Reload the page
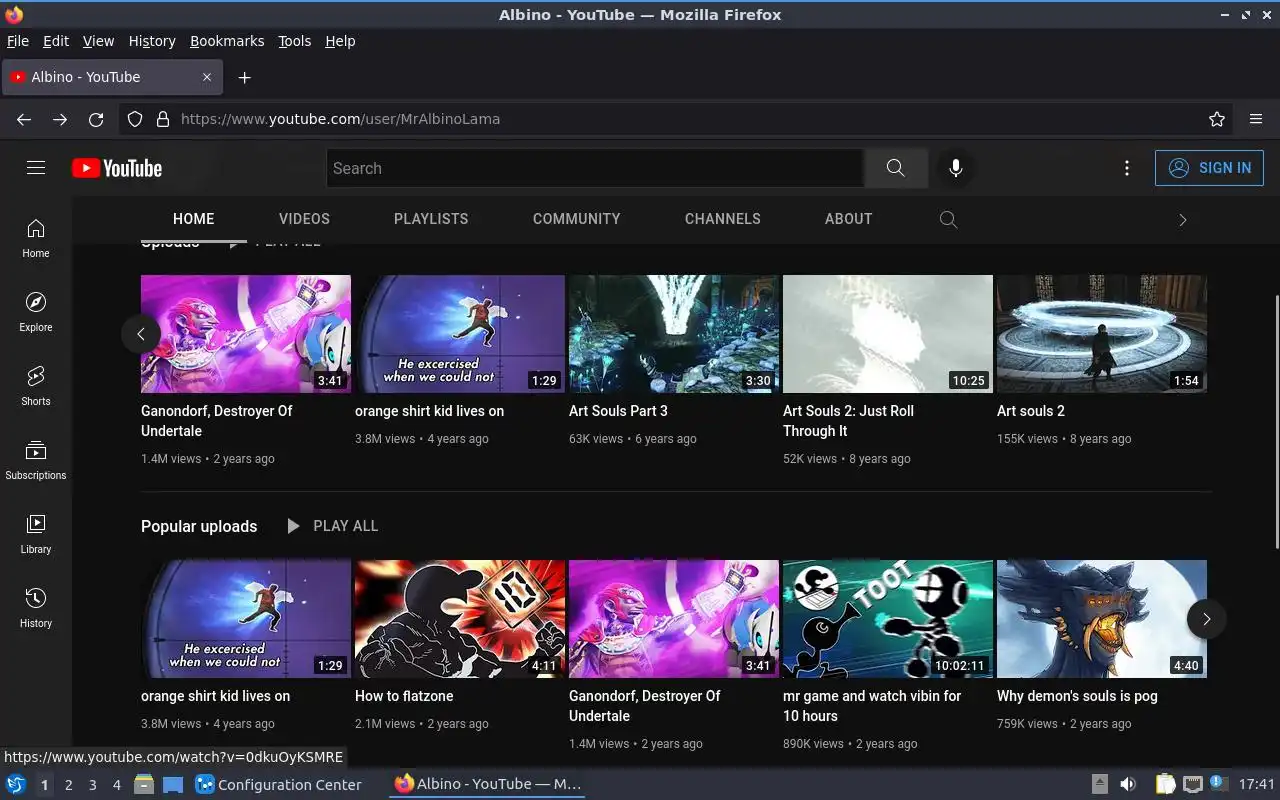 click(x=96, y=119)
